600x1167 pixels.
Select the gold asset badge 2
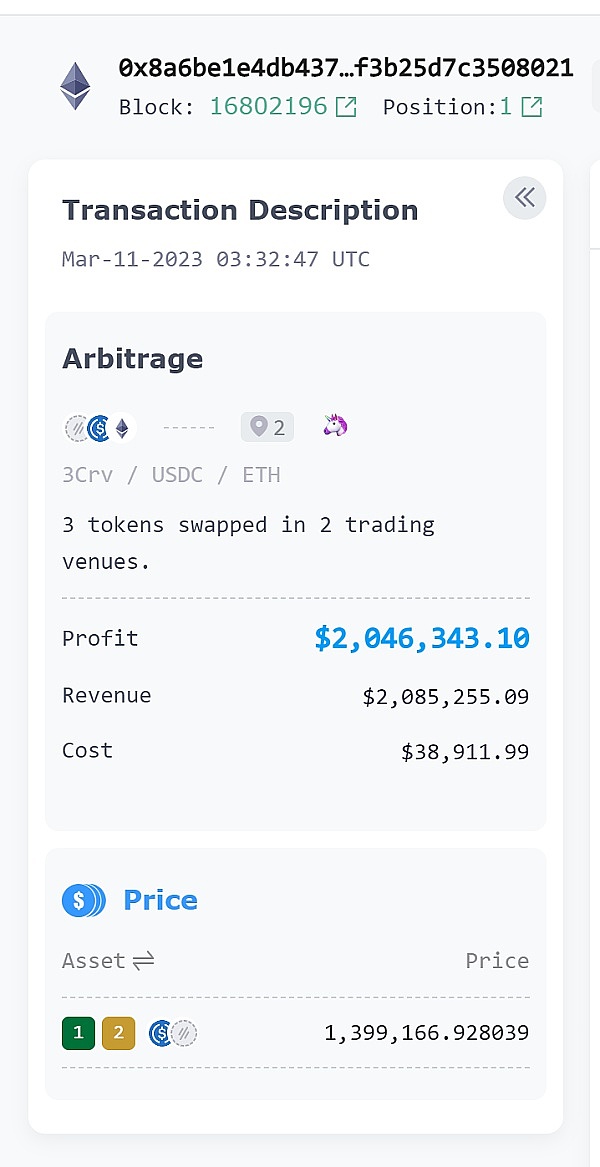click(118, 1033)
